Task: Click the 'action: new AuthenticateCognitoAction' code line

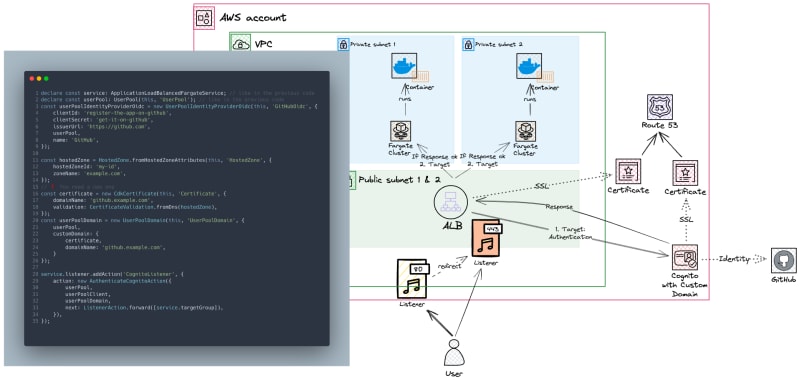Action: [x=113, y=281]
